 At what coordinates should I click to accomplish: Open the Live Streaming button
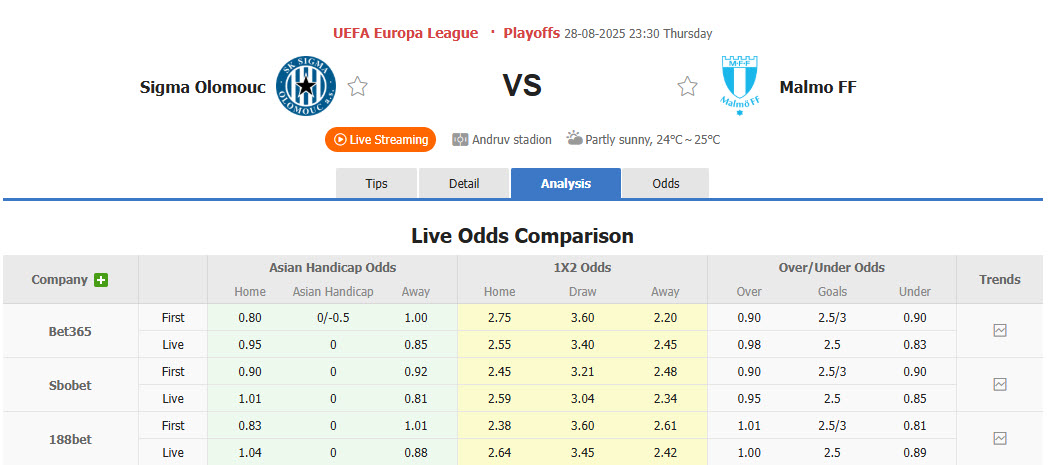[381, 140]
